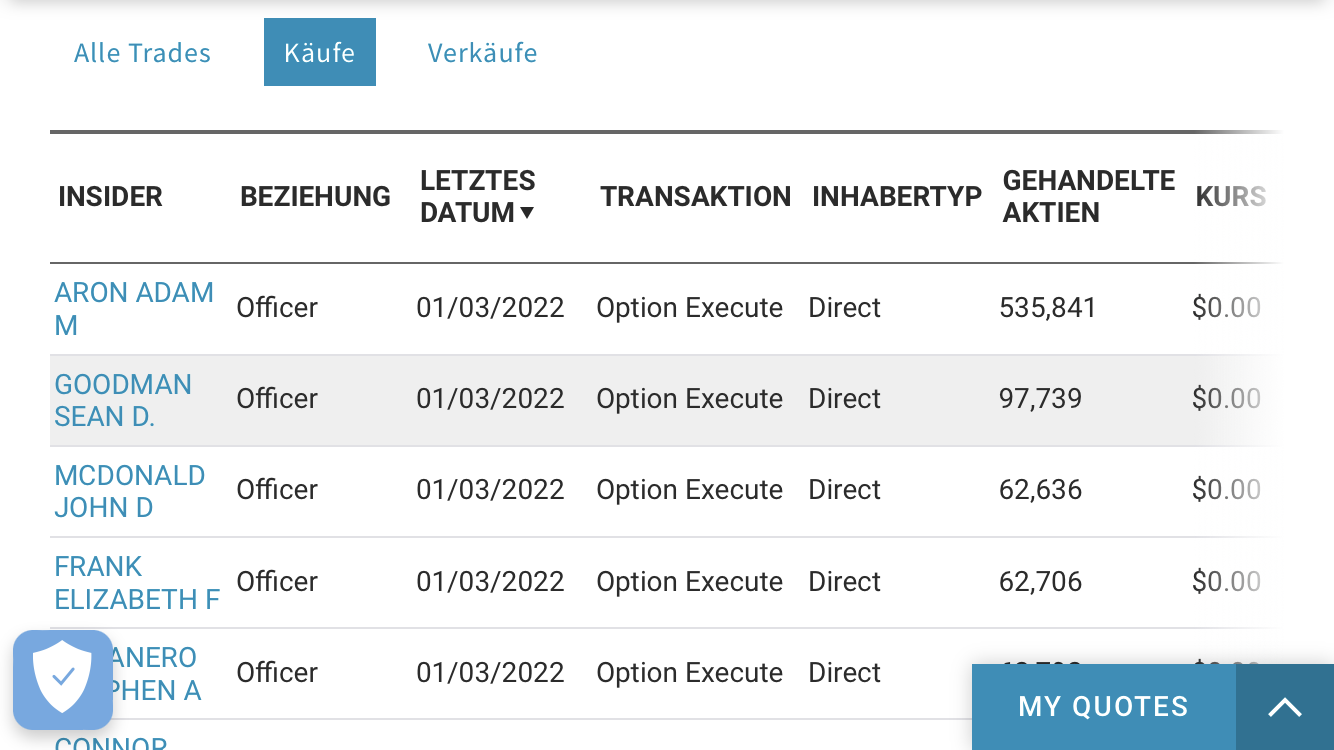Image resolution: width=1334 pixels, height=750 pixels.
Task: Click the KURS column header
Action: point(1231,196)
